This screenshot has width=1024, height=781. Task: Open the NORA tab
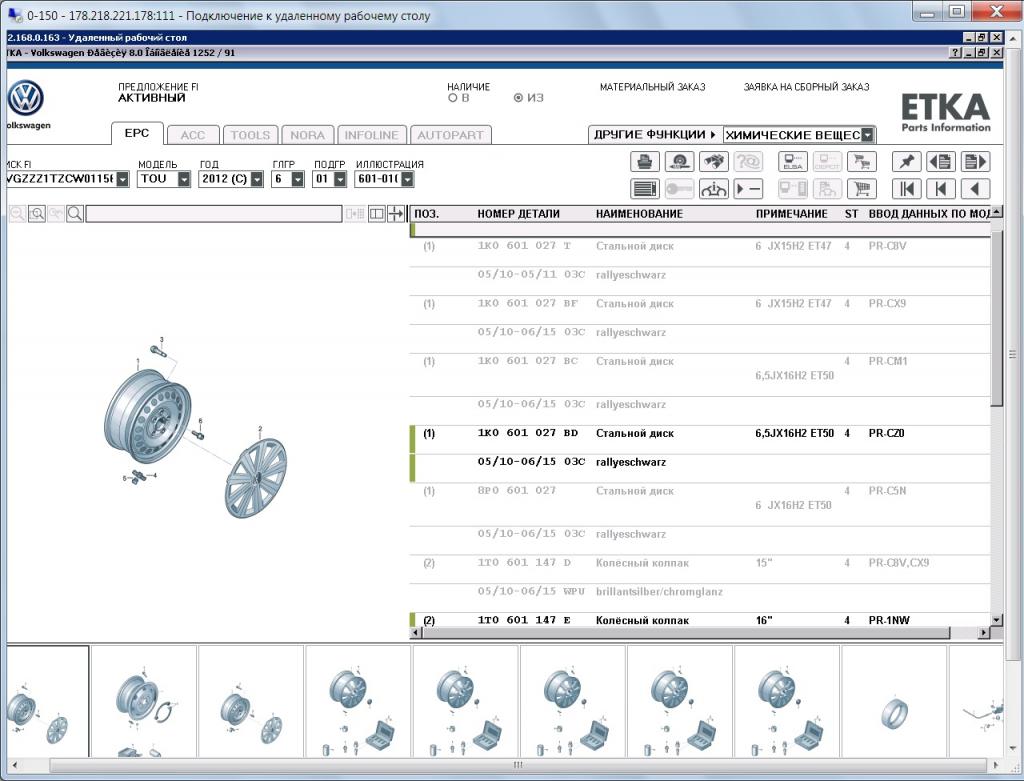point(307,135)
